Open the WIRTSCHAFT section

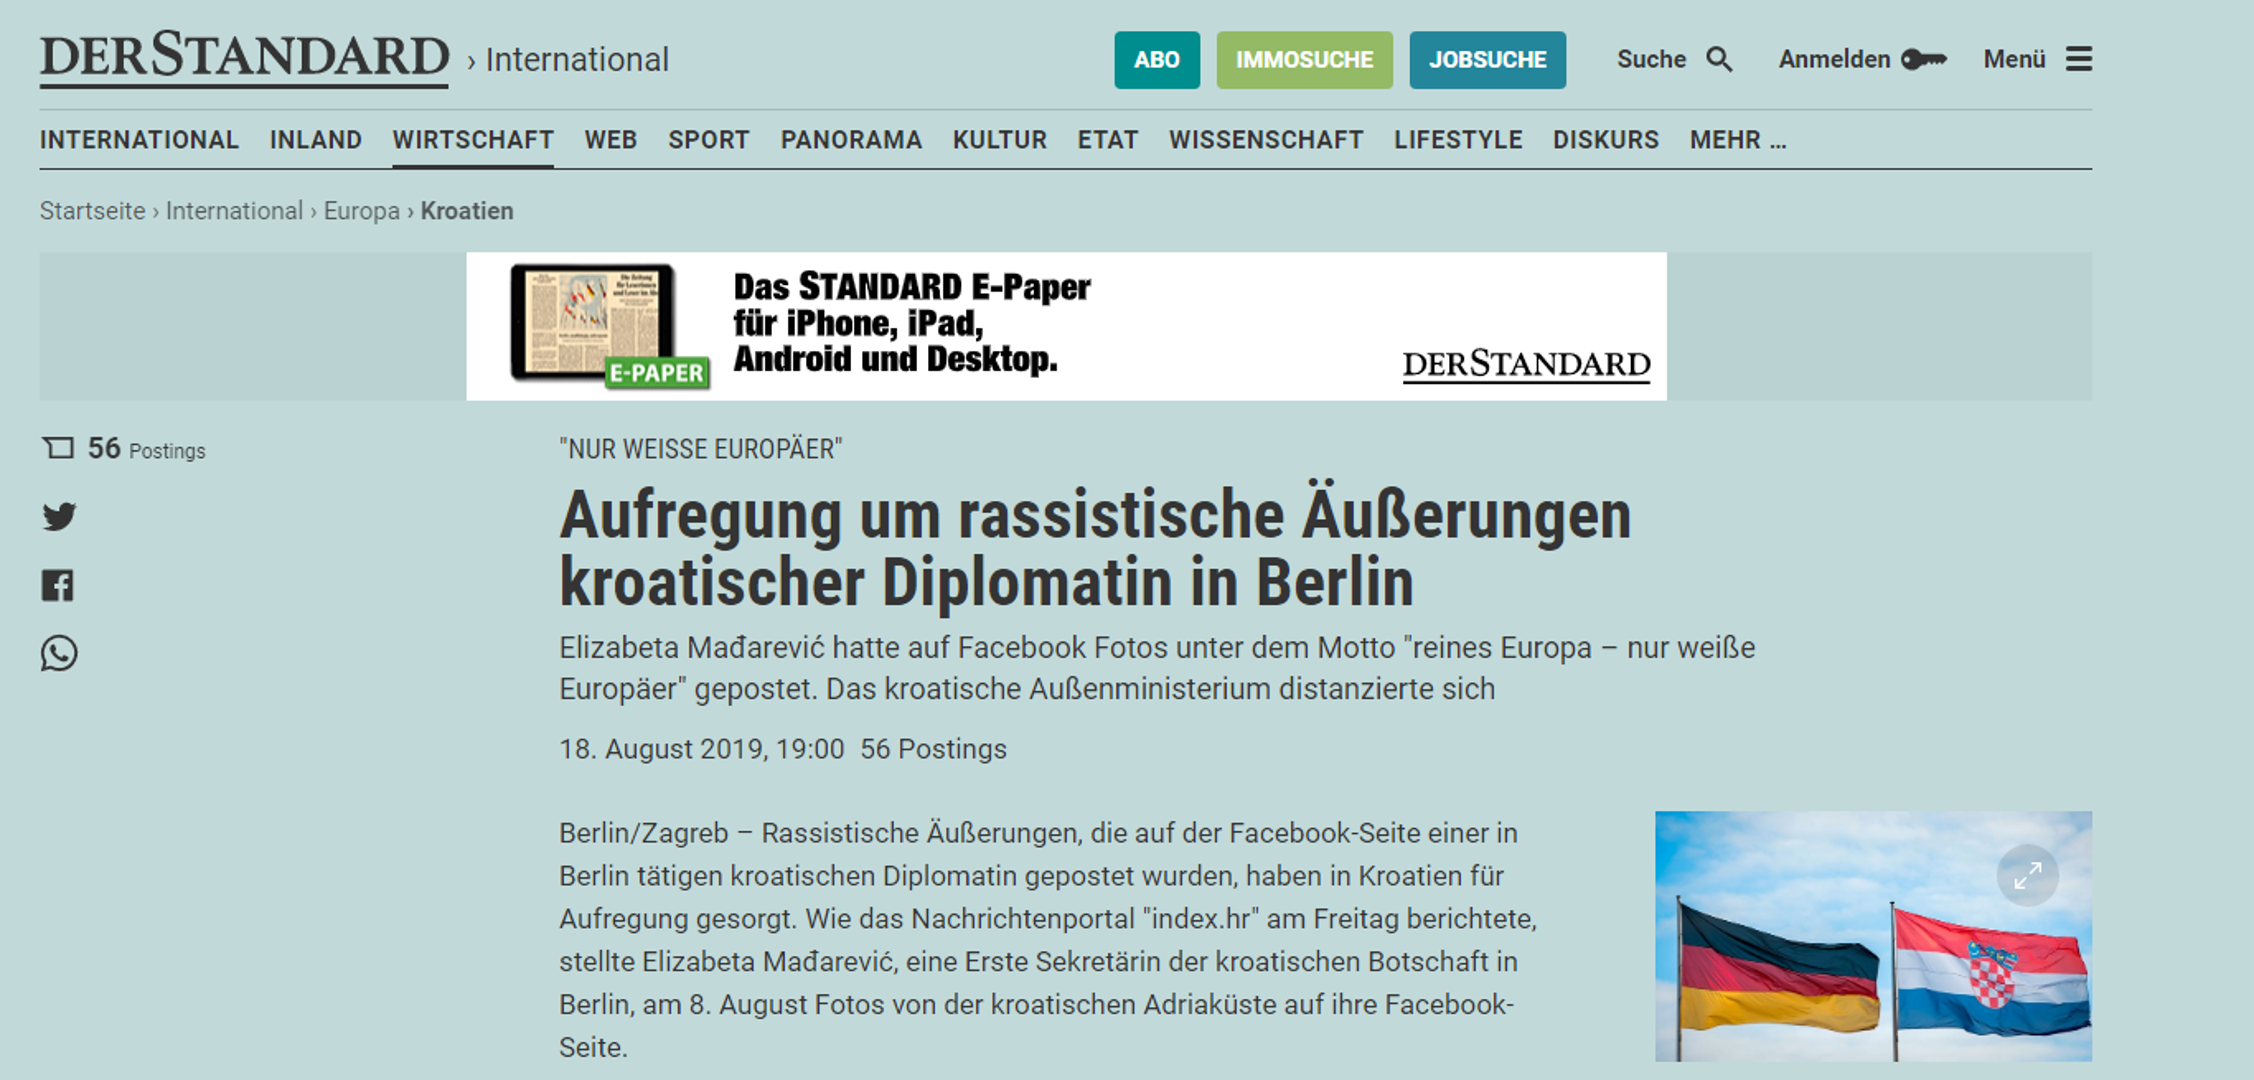pos(472,140)
